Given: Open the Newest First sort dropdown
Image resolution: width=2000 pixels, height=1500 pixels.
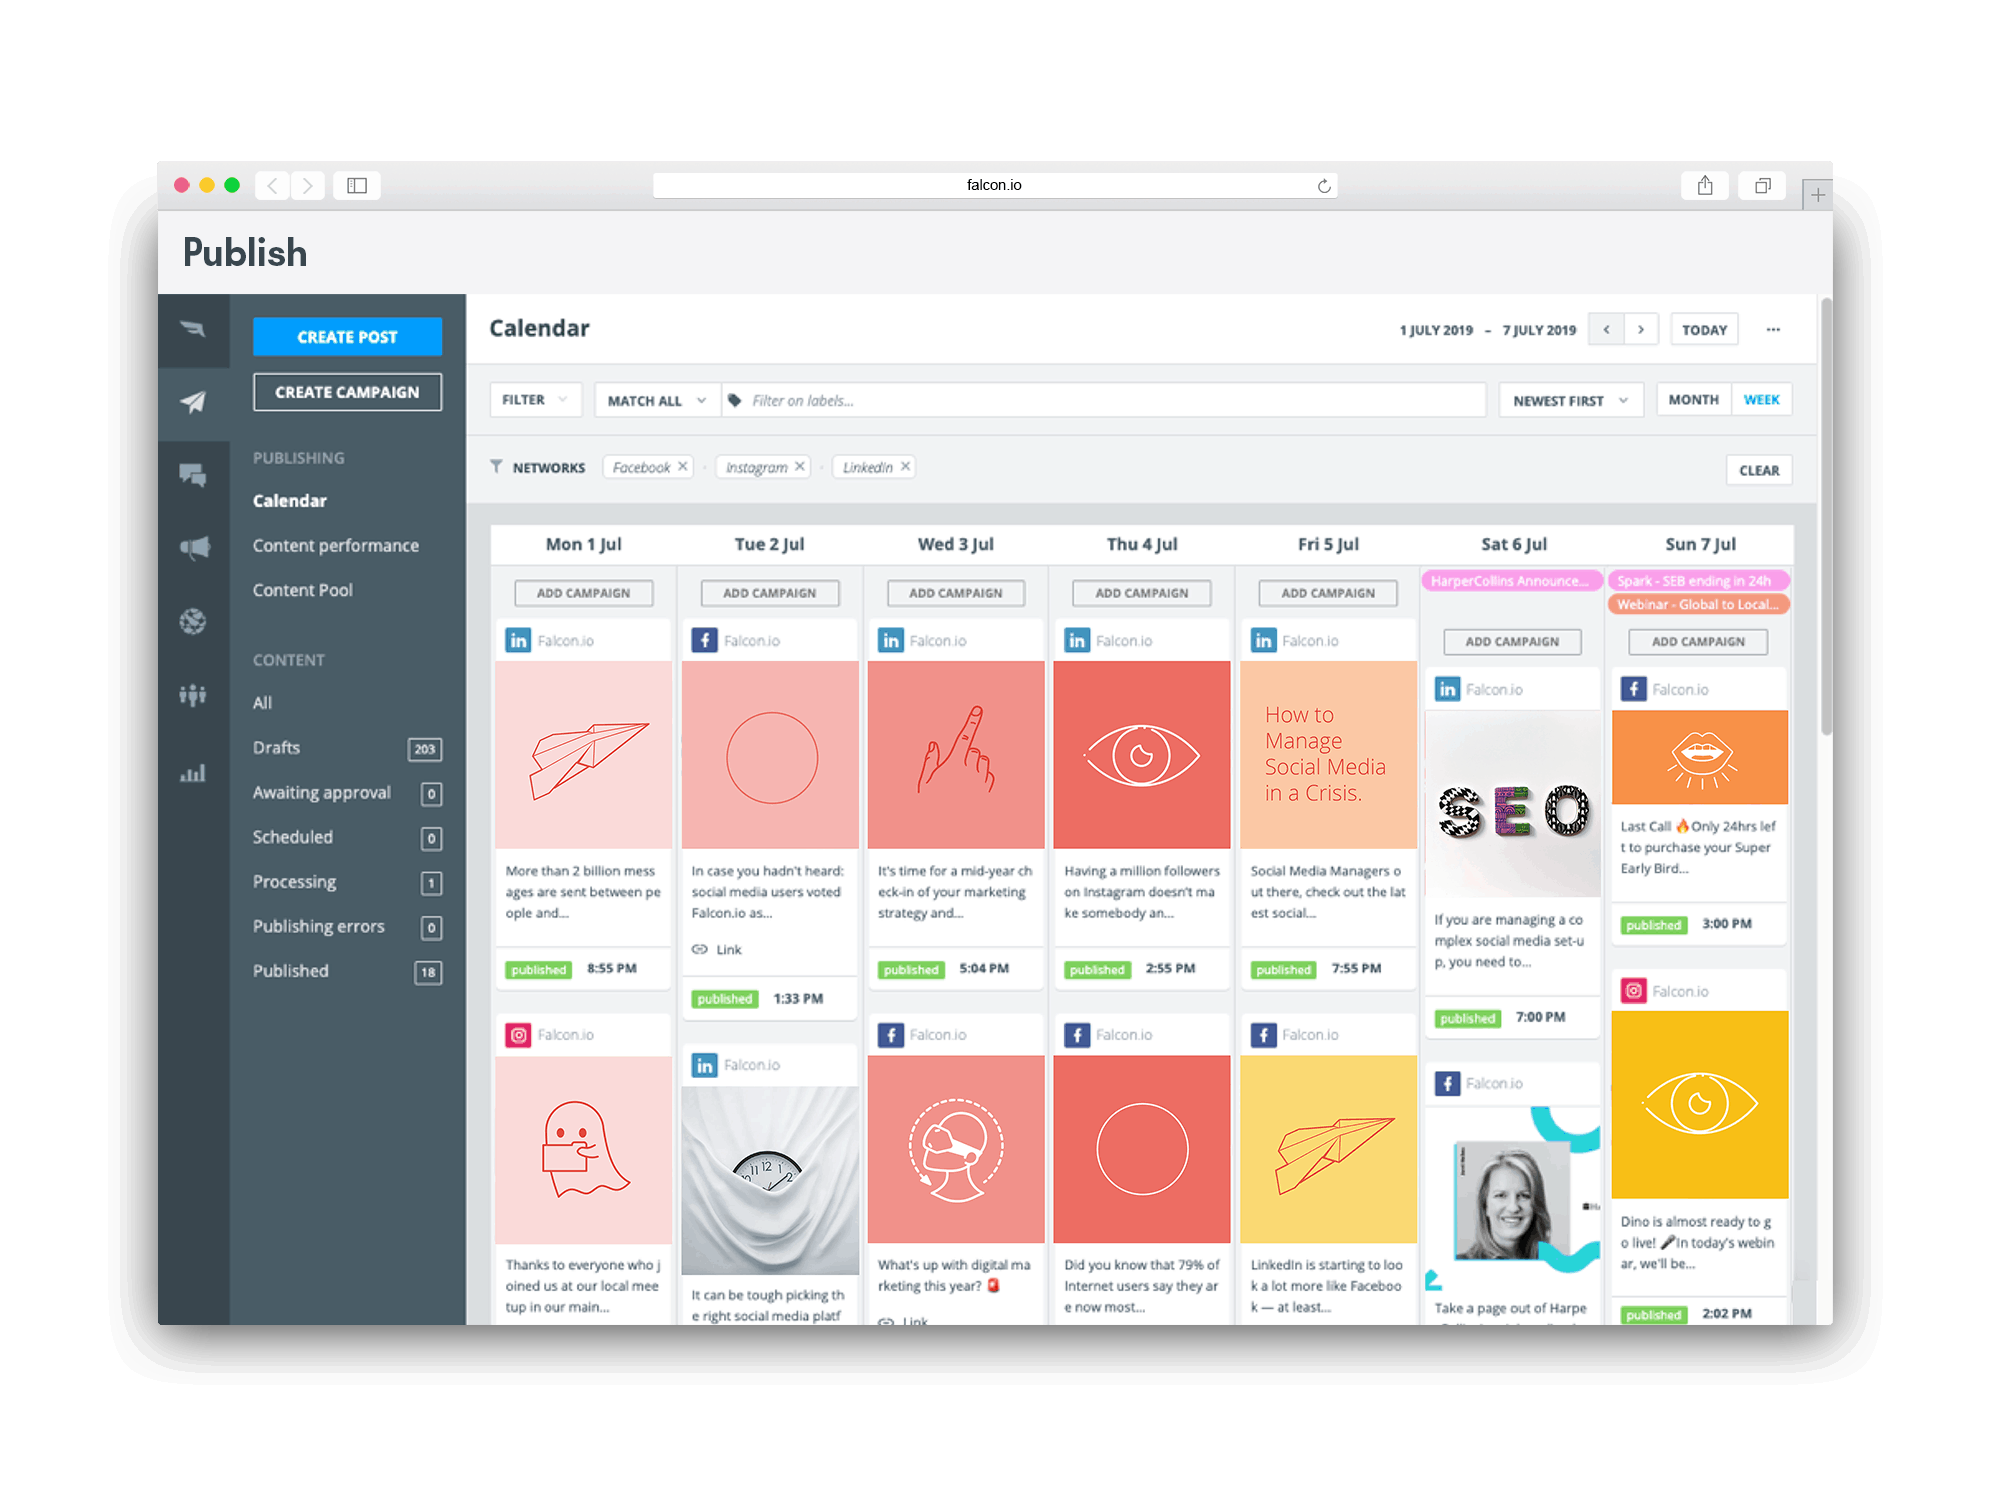Looking at the screenshot, I should (1570, 401).
